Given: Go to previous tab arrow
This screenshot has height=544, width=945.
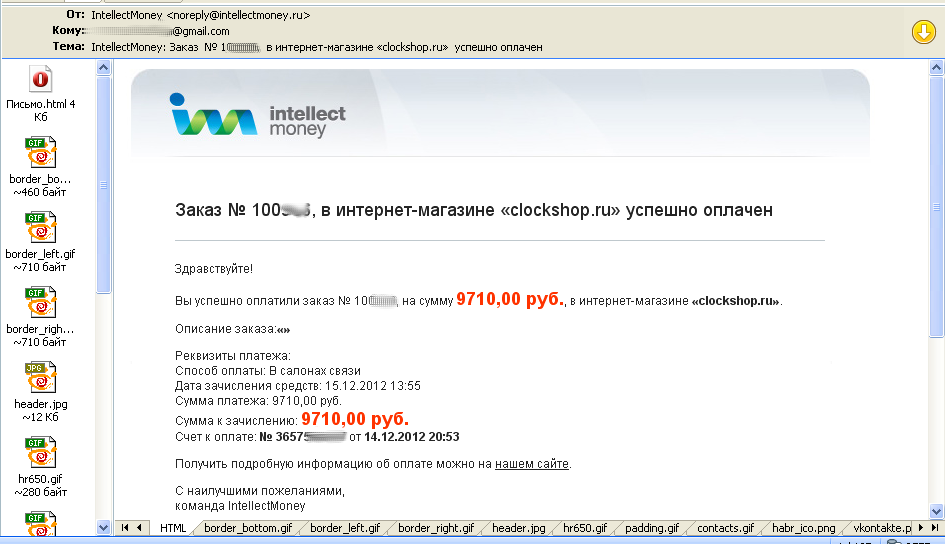Looking at the screenshot, I should coord(139,528).
